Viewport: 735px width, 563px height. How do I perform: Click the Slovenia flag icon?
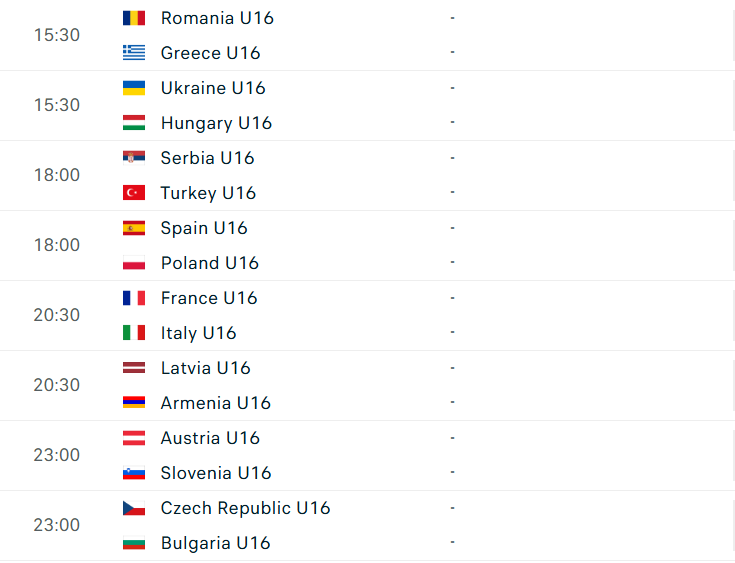[x=134, y=473]
